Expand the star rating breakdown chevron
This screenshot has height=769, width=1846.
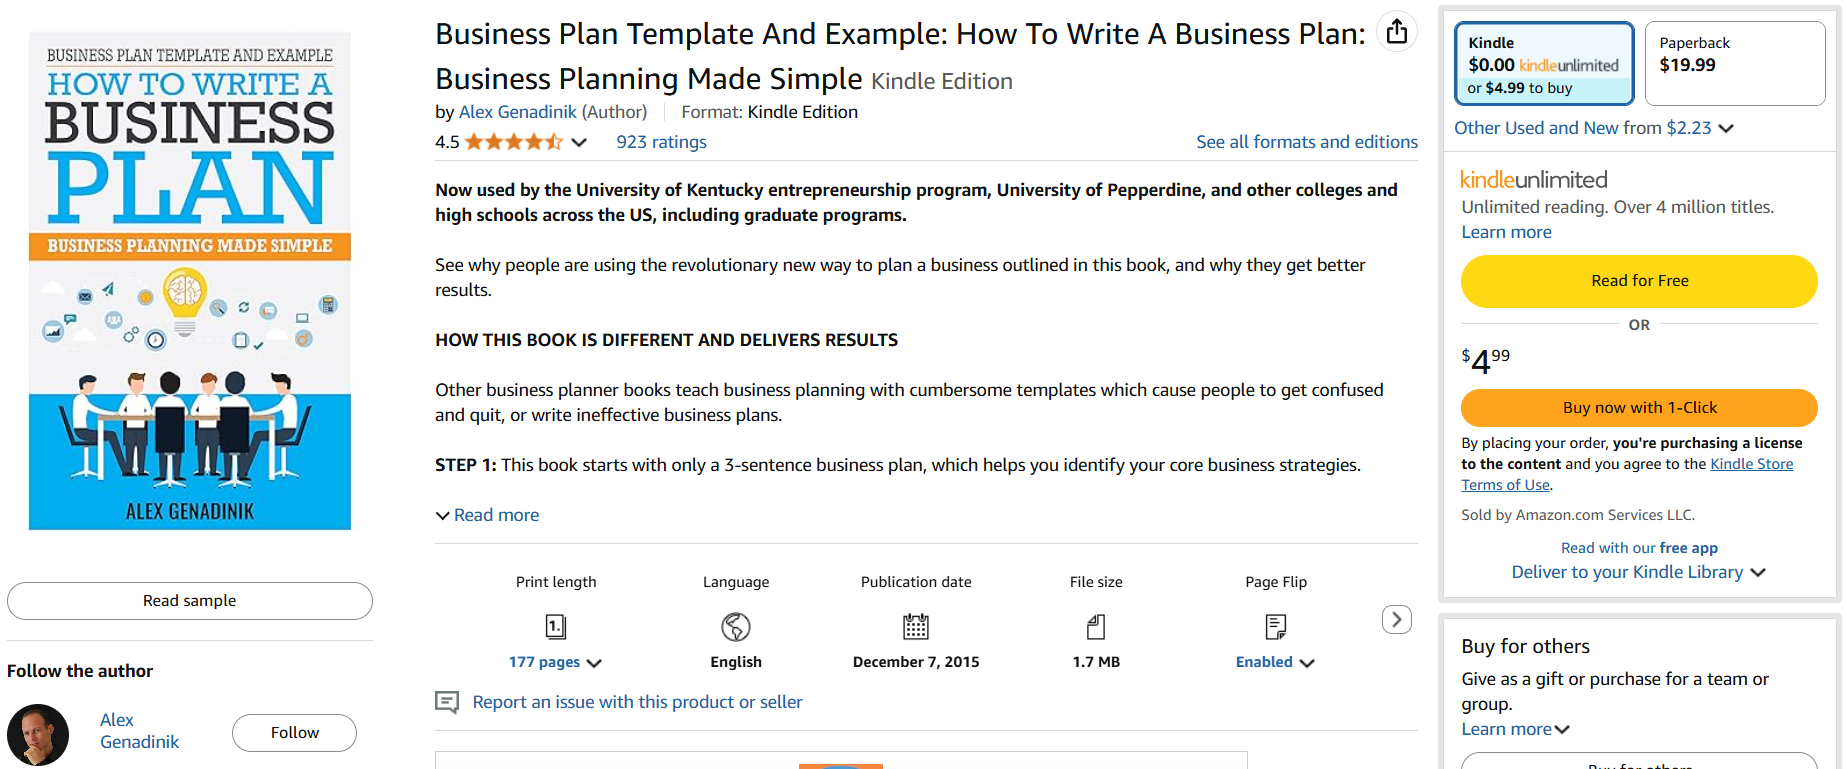tap(579, 142)
